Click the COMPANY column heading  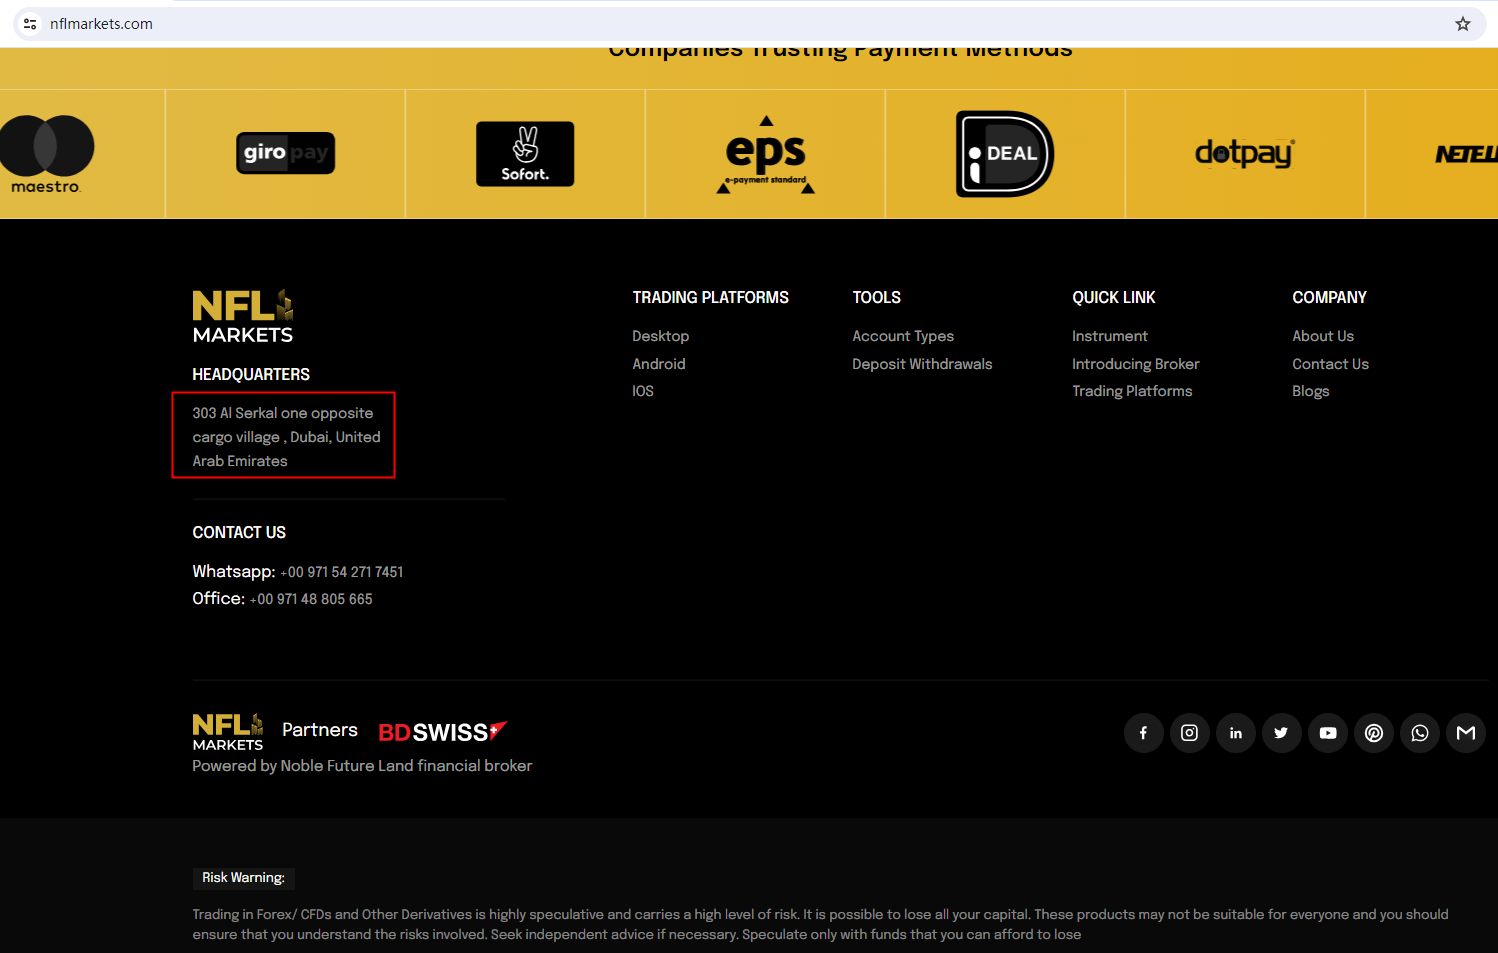tap(1329, 298)
